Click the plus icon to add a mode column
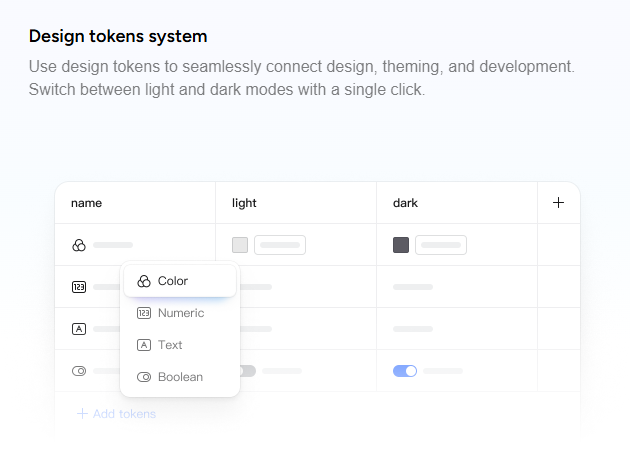Viewport: 630px width, 476px height. (x=558, y=202)
